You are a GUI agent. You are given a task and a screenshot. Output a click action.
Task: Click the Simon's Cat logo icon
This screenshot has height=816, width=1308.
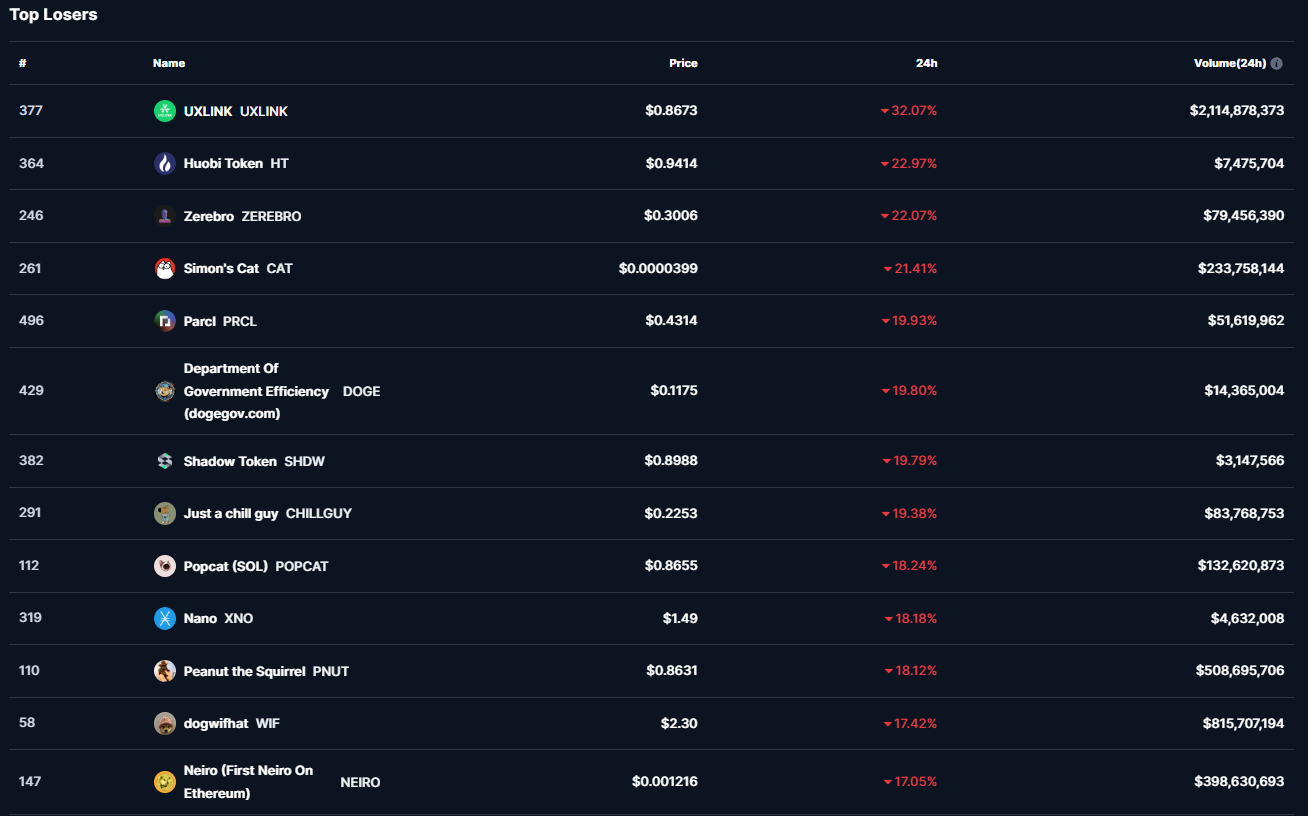point(165,269)
